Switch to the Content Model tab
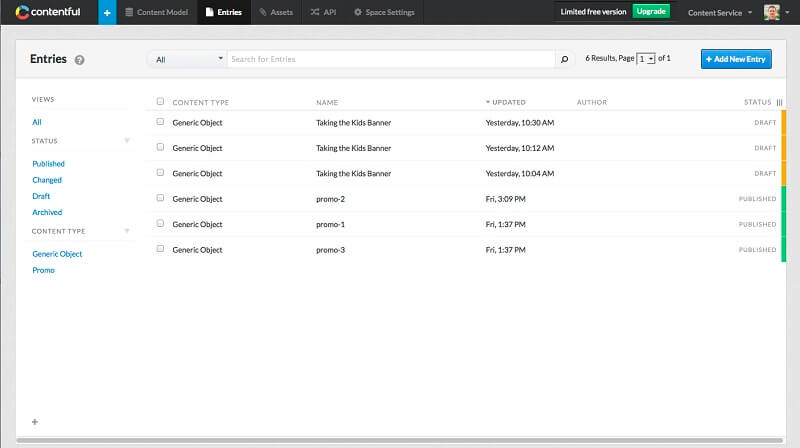 (157, 12)
